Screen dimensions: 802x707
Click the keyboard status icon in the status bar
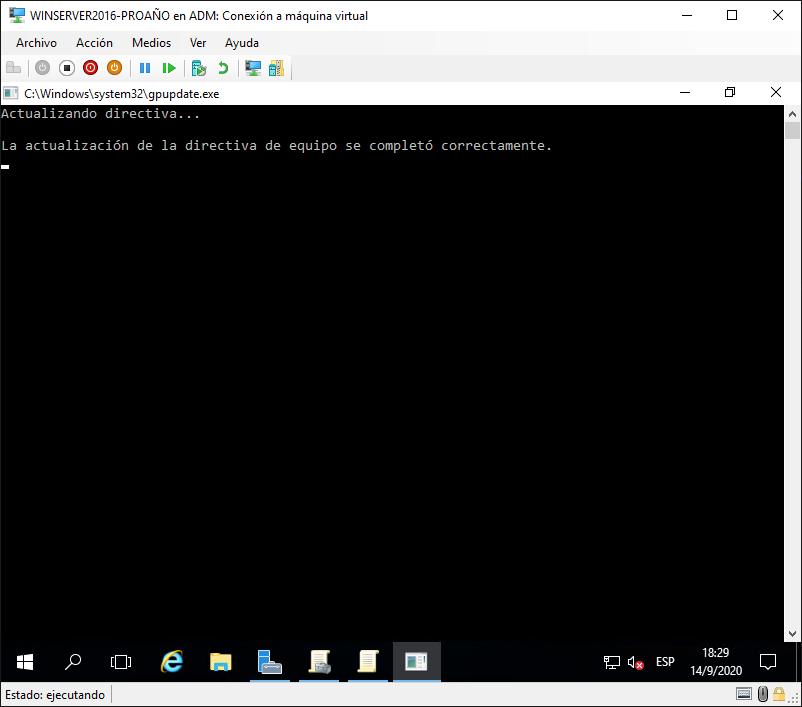coord(744,694)
